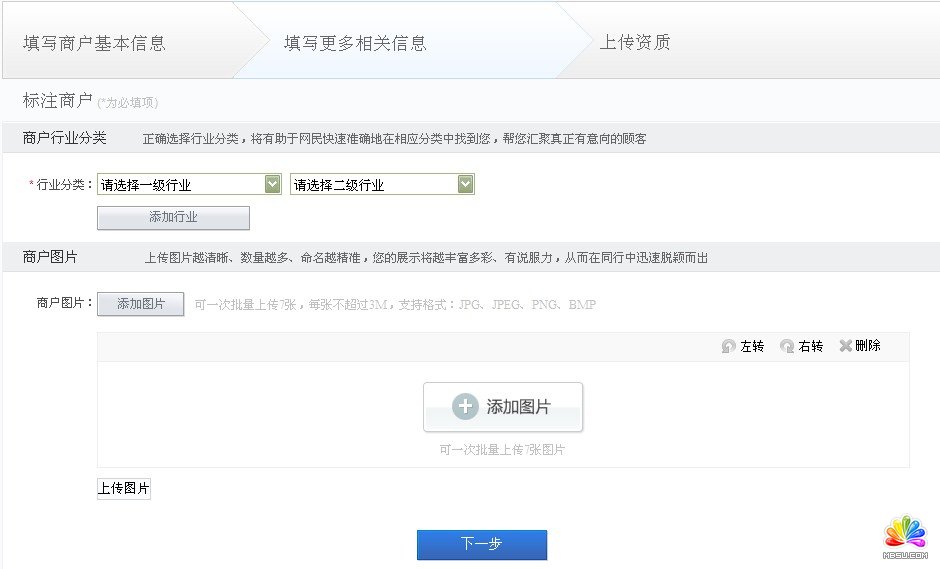Click the 添加行业 button
Viewport: 940px width, 569px height.
173,218
